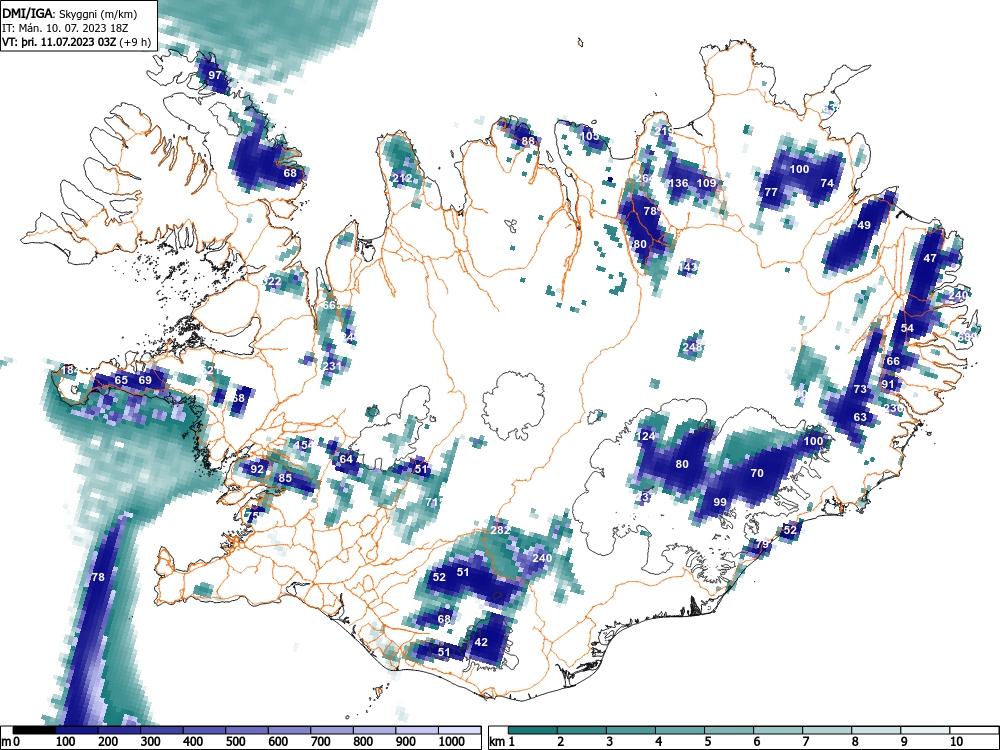Click the visibility value 73 on the map
Viewport: 1000px width, 750px height.
tap(860, 389)
